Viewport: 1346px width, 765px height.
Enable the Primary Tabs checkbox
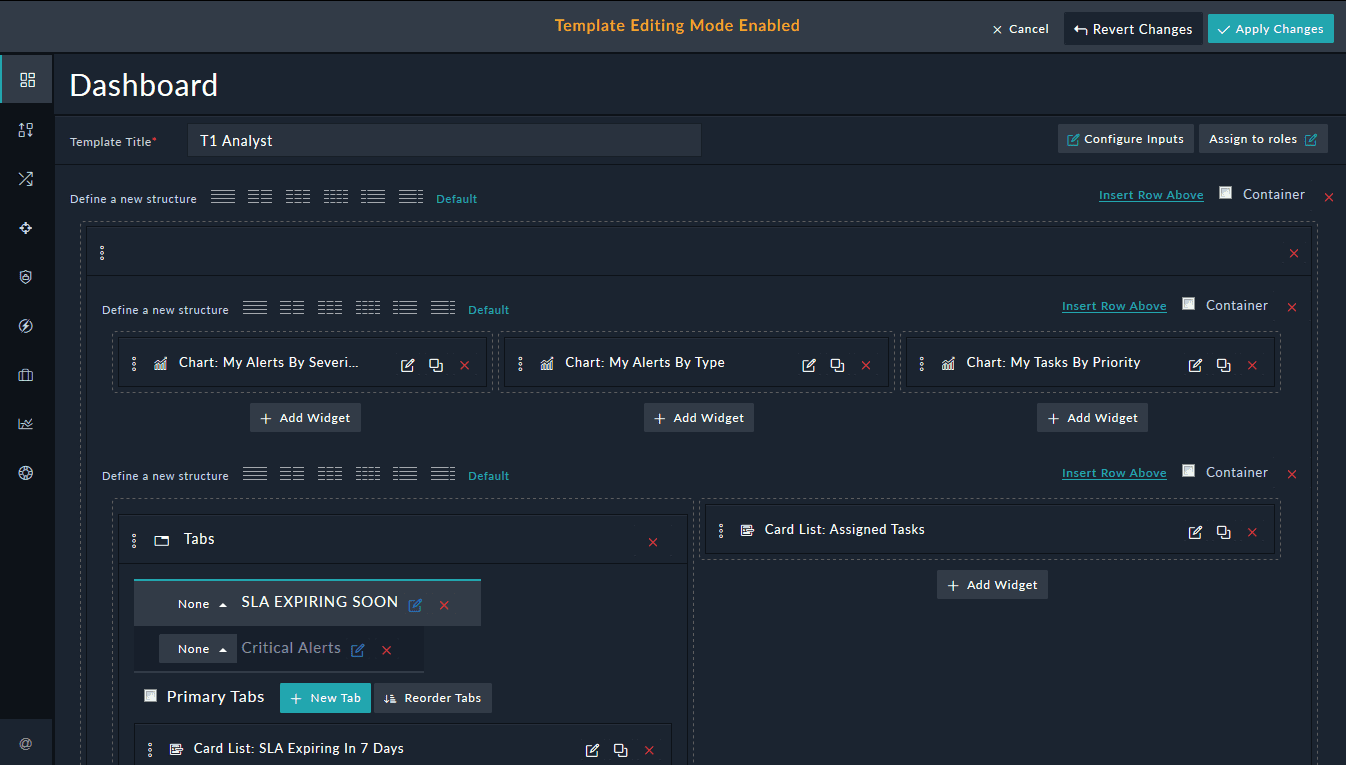tap(150, 696)
